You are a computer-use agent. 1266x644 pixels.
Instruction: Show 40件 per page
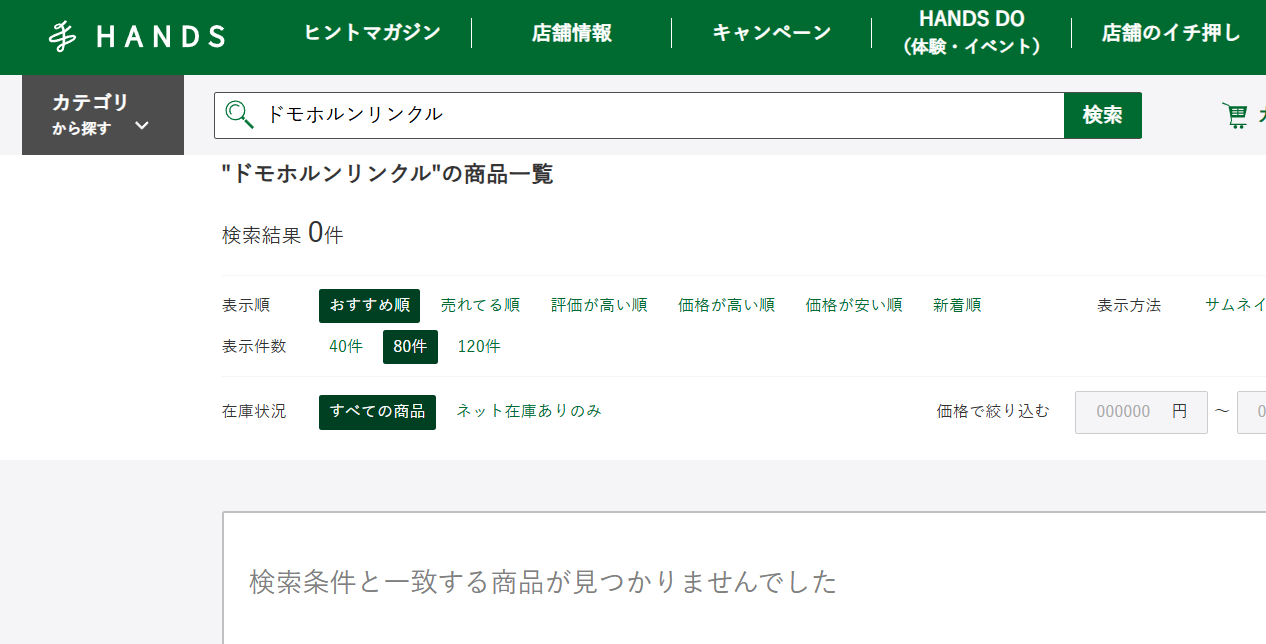[346, 347]
